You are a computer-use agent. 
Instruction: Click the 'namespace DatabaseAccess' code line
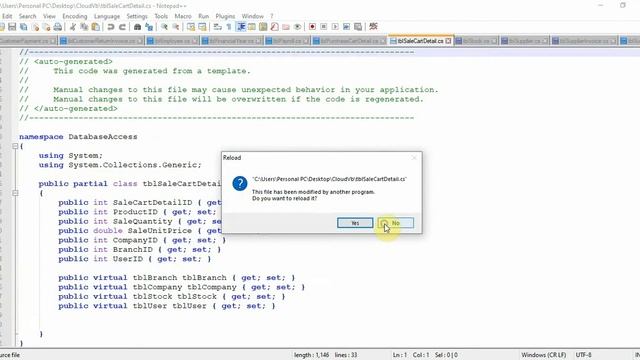78,137
